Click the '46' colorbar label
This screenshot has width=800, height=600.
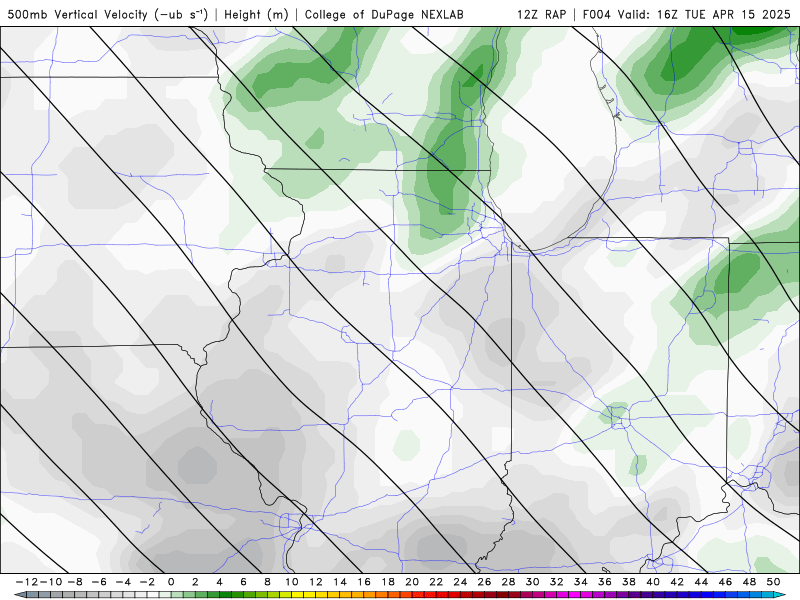[x=725, y=582]
